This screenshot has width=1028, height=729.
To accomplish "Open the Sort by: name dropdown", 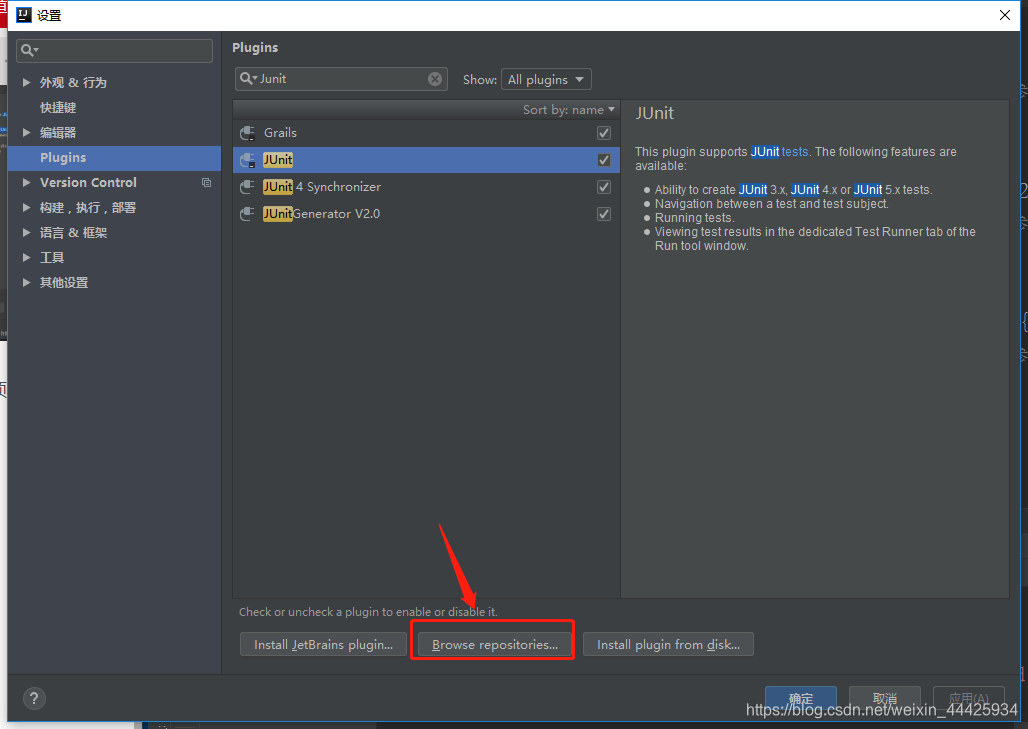I will [x=568, y=109].
